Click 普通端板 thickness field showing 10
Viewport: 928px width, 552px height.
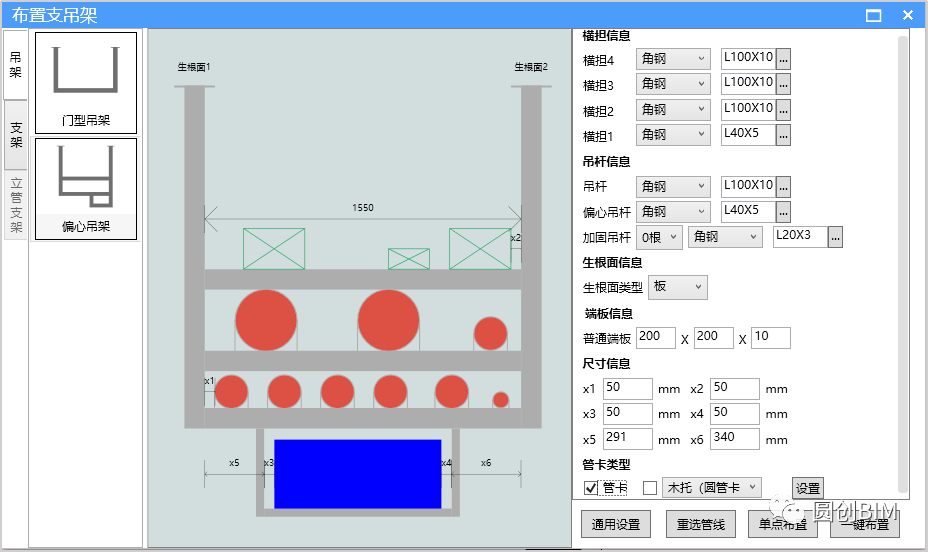(x=771, y=337)
